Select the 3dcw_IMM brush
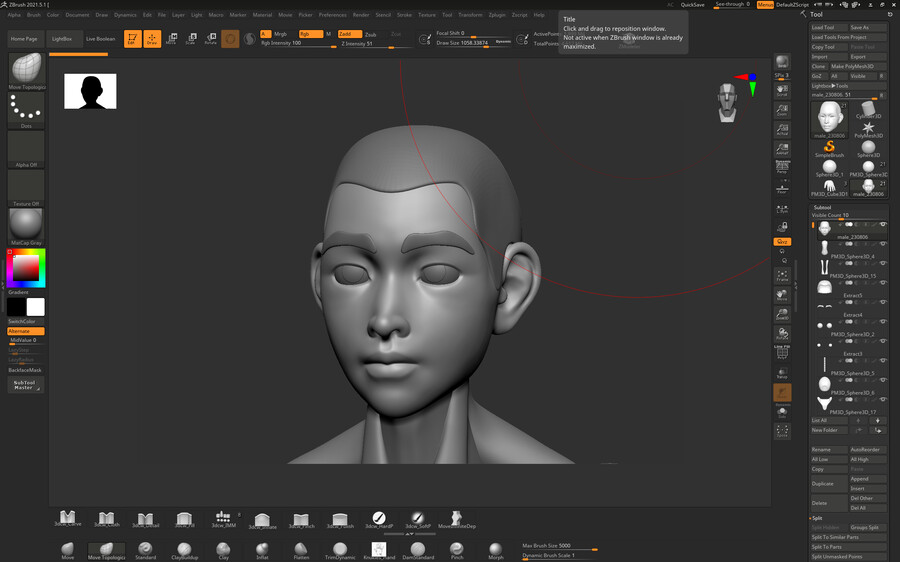The image size is (900, 562). [x=223, y=518]
